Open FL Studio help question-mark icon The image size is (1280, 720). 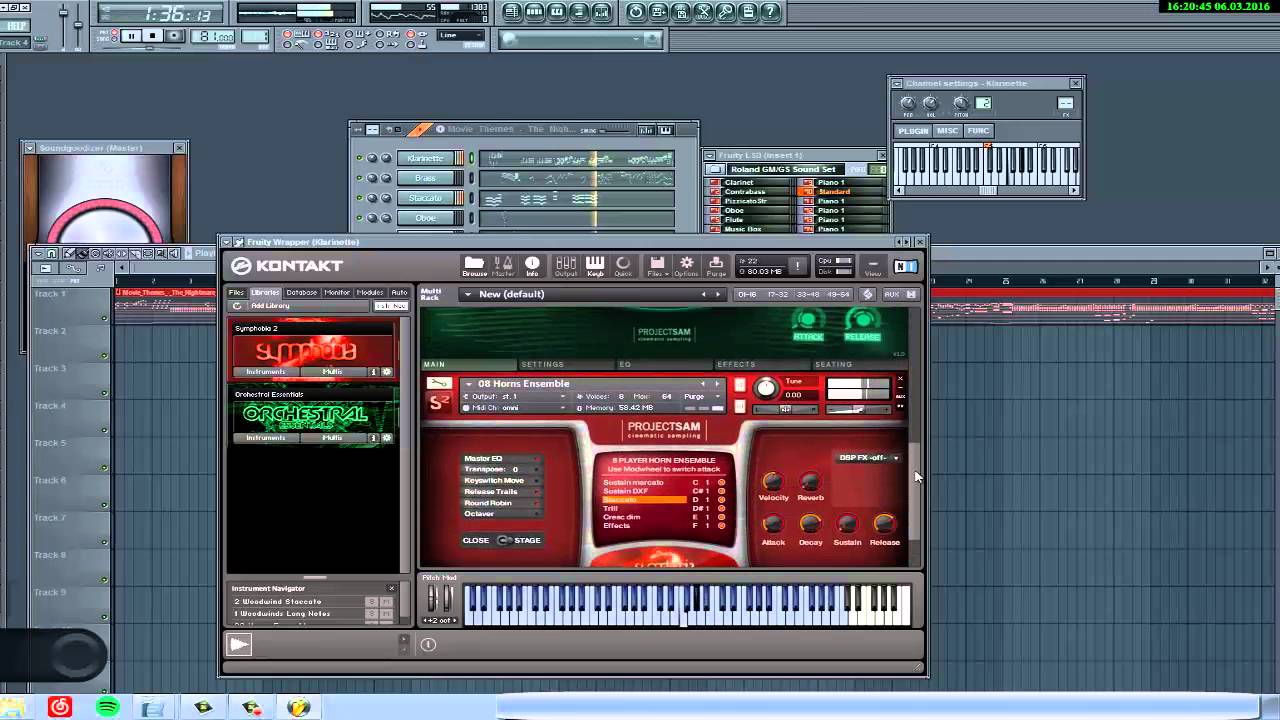point(770,12)
